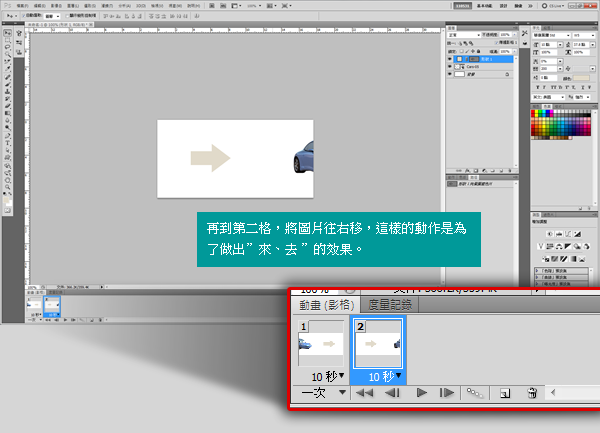
Task: Select the Custom Shape tool
Action: [8, 158]
